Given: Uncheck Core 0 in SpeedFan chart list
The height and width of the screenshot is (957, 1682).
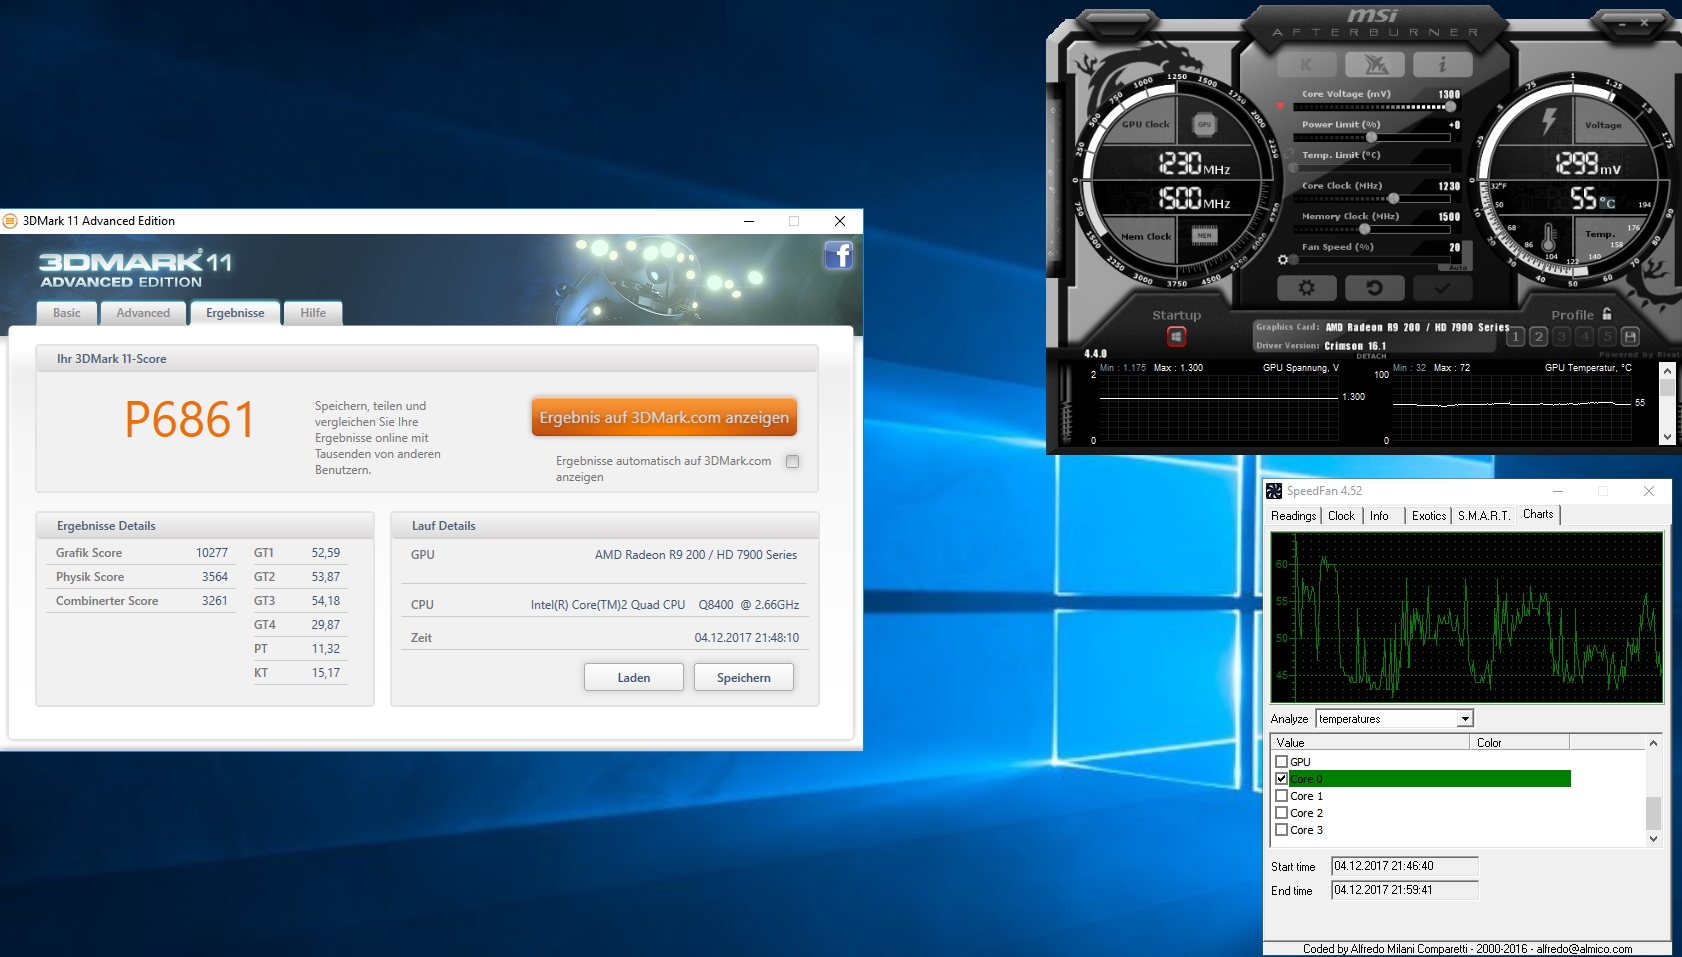Looking at the screenshot, I should tap(1282, 779).
